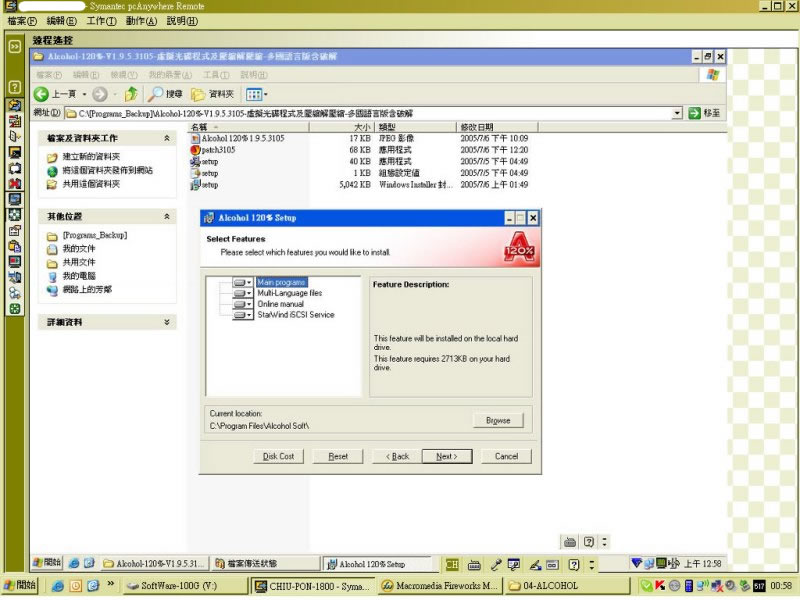Viewport: 800px width, 600px height.
Task: Open [Programs_Backup] in the other places list
Action: tap(95, 235)
